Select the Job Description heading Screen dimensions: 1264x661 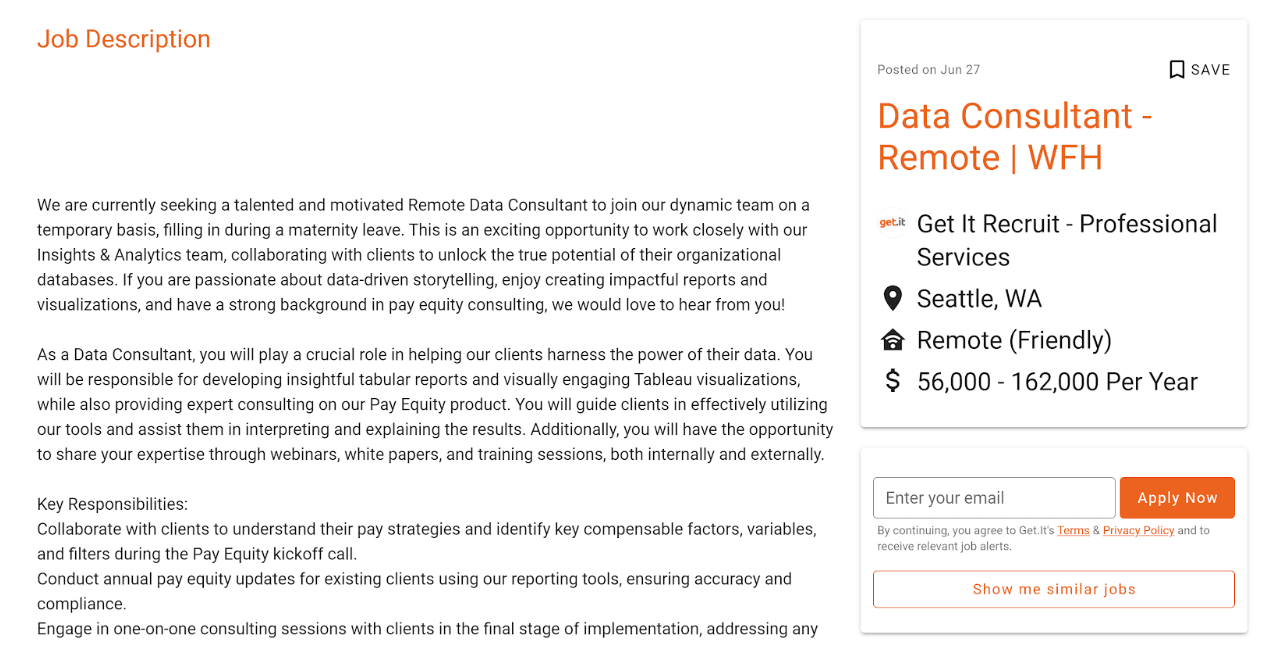pyautogui.click(x=123, y=39)
